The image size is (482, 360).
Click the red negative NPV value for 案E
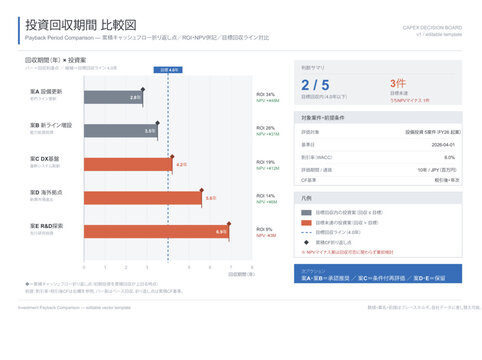coord(266,235)
